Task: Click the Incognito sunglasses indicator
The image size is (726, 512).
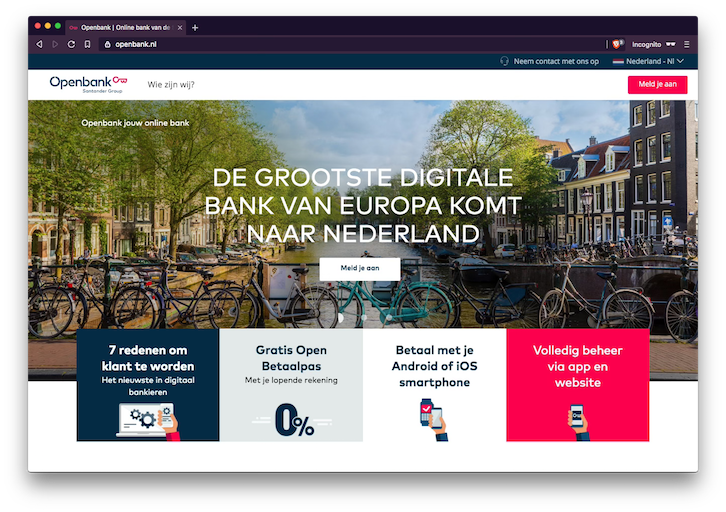Action: 670,44
